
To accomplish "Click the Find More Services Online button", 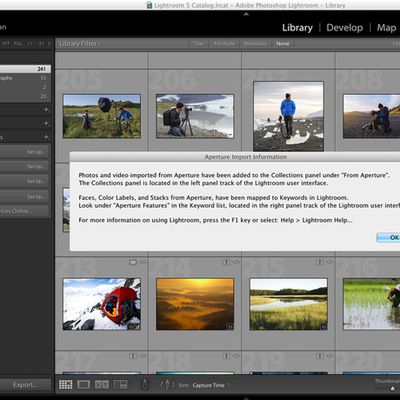I will click(24, 211).
